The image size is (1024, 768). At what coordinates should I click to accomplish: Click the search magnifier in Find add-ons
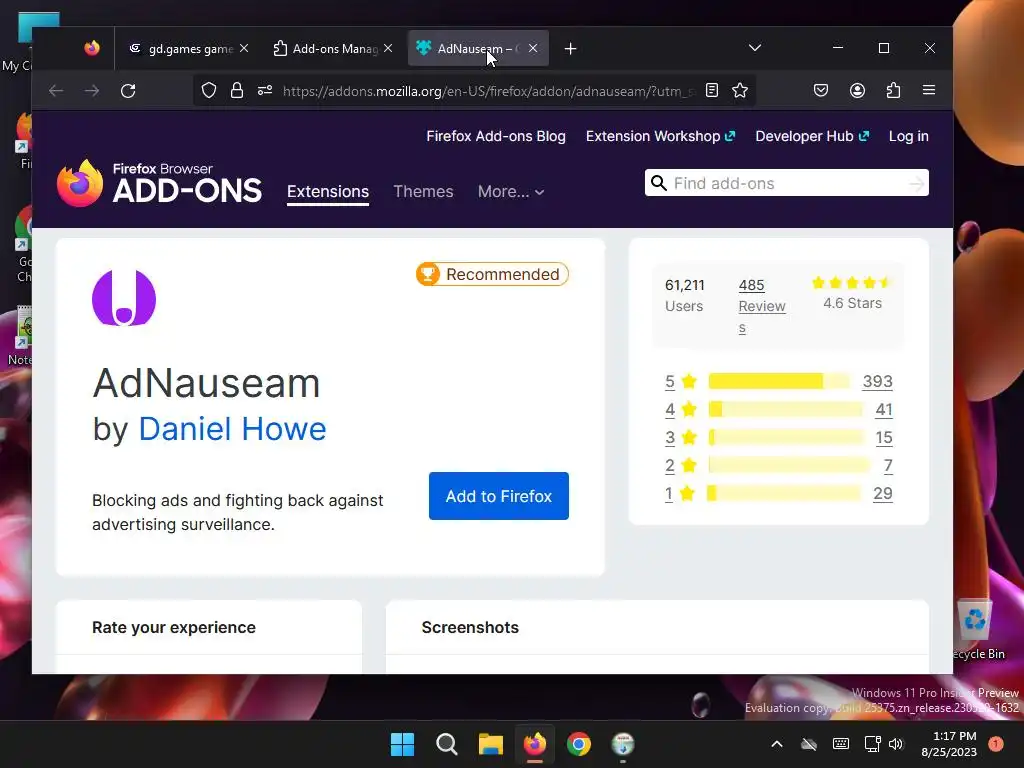coord(659,183)
